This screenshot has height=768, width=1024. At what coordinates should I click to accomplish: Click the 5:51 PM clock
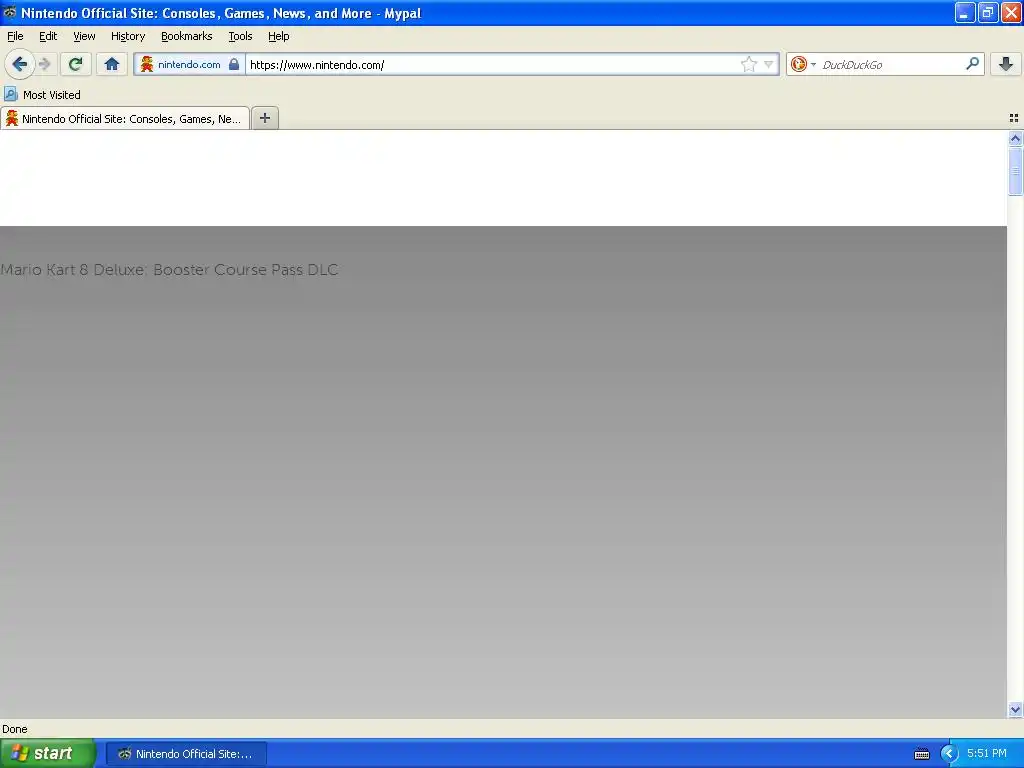tap(987, 753)
